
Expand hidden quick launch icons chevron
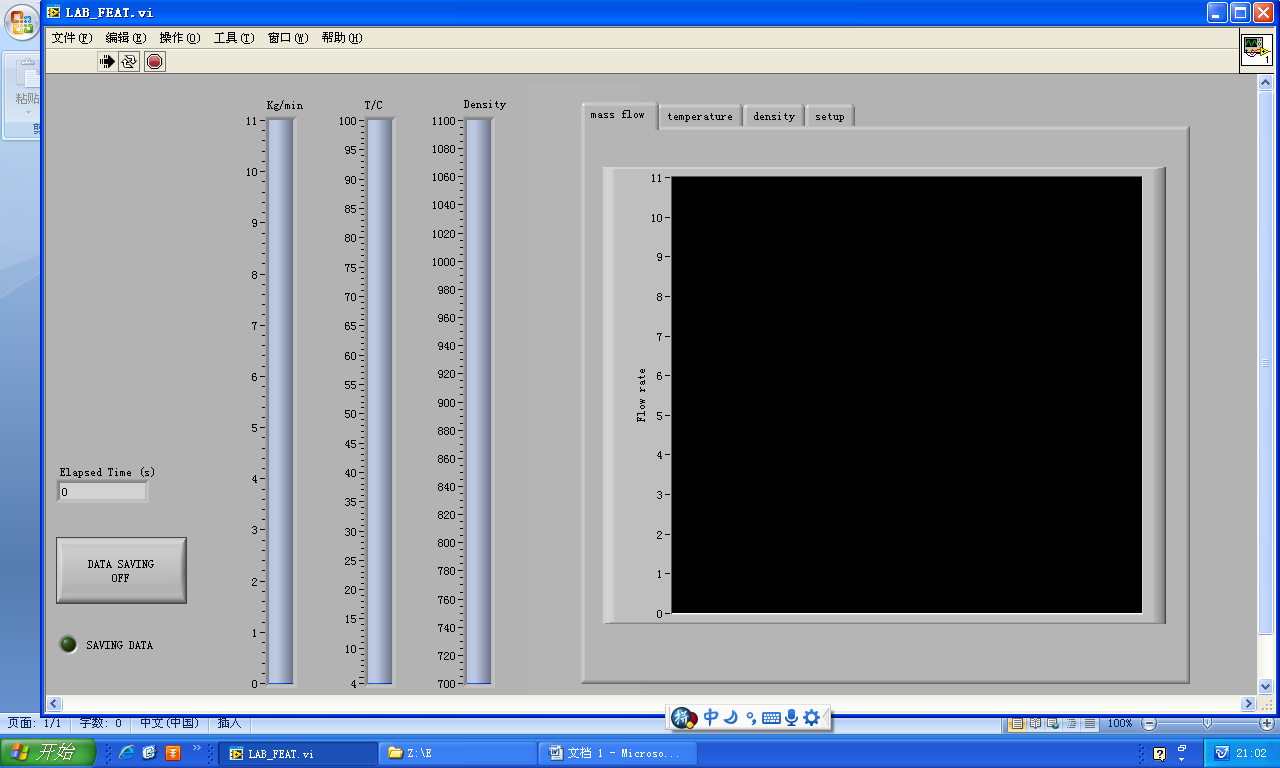click(196, 748)
